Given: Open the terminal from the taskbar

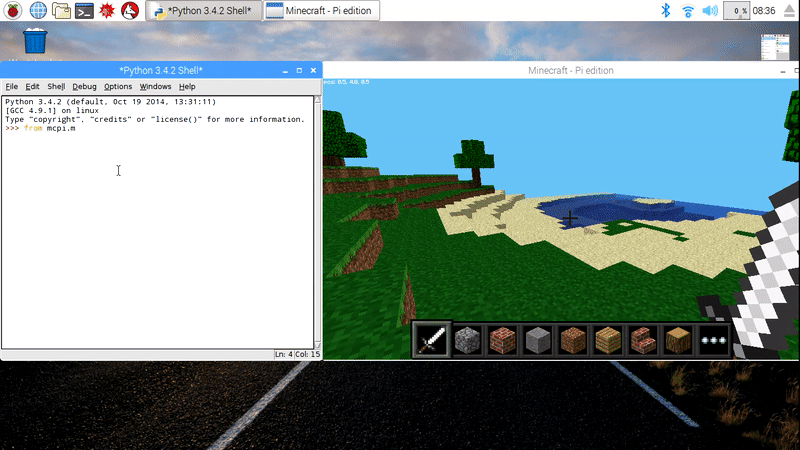Looking at the screenshot, I should (85, 11).
